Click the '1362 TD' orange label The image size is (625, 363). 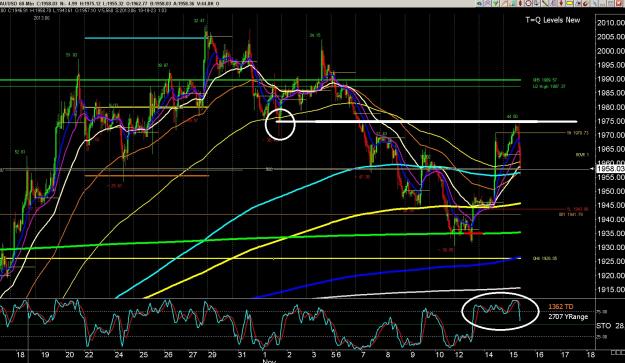(x=561, y=306)
